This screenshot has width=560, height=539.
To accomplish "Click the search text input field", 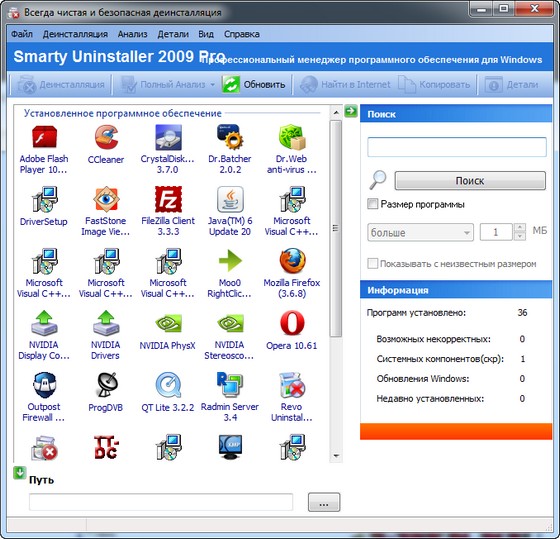I will (x=457, y=147).
